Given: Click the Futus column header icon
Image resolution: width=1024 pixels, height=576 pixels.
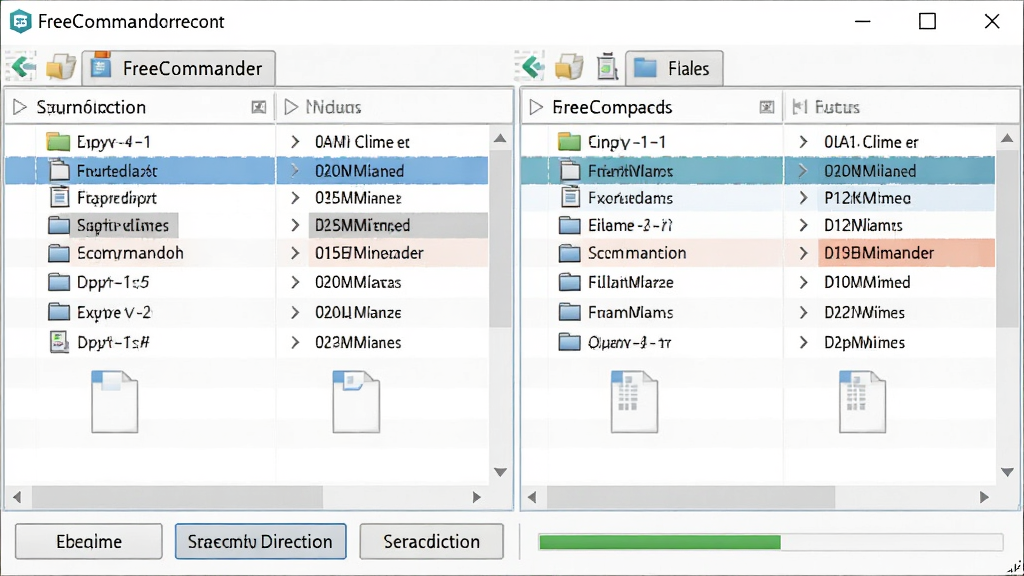Looking at the screenshot, I should coord(799,107).
